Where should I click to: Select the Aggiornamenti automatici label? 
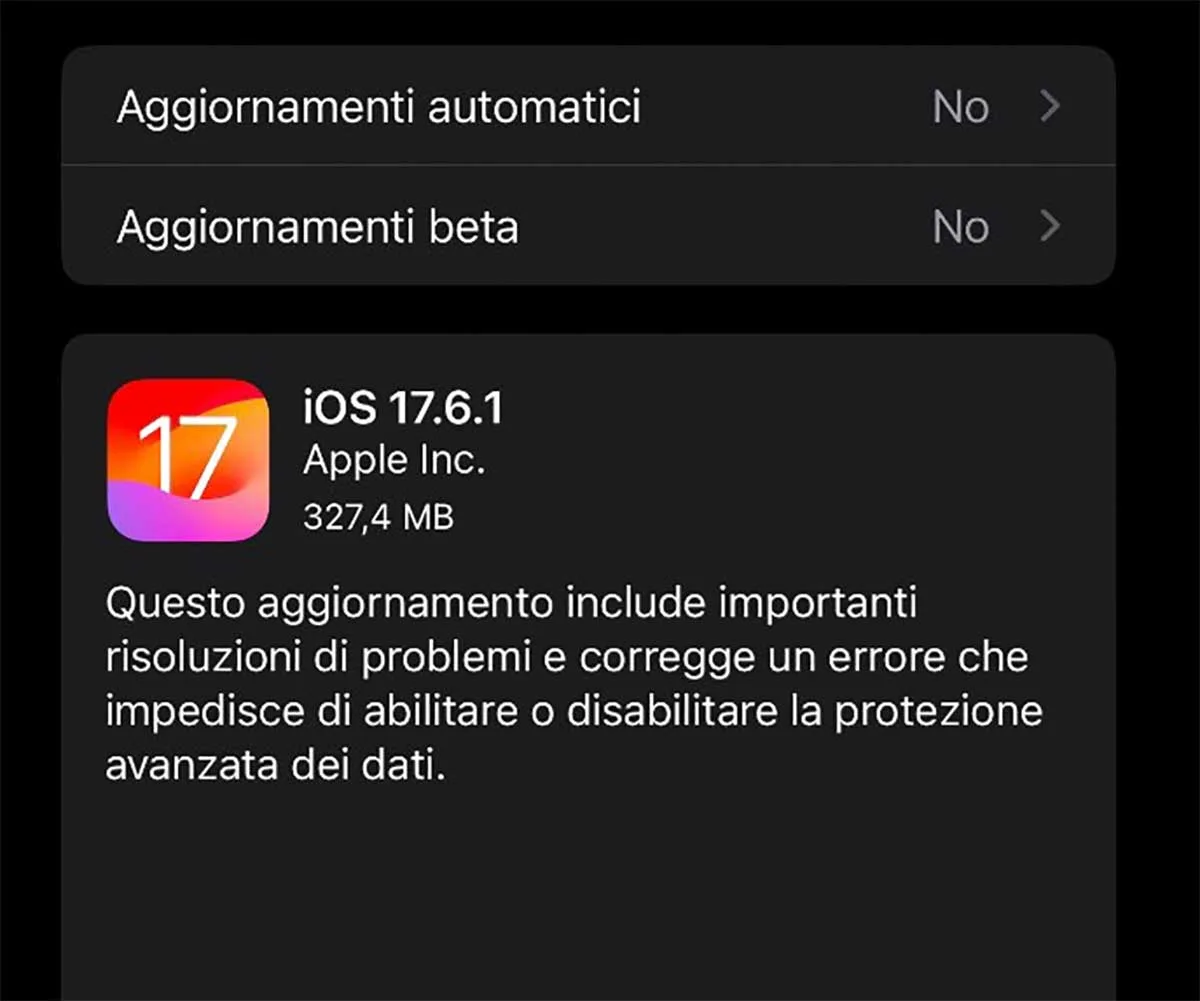[379, 107]
